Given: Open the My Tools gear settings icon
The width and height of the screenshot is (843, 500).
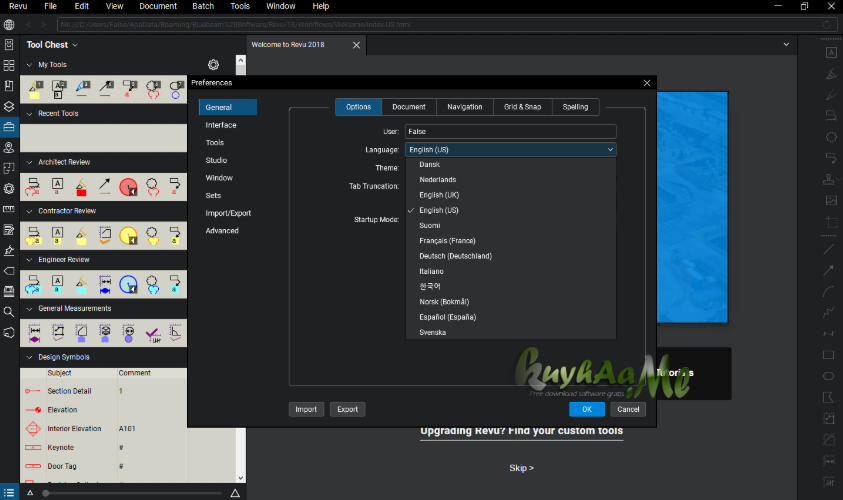Looking at the screenshot, I should pos(213,65).
